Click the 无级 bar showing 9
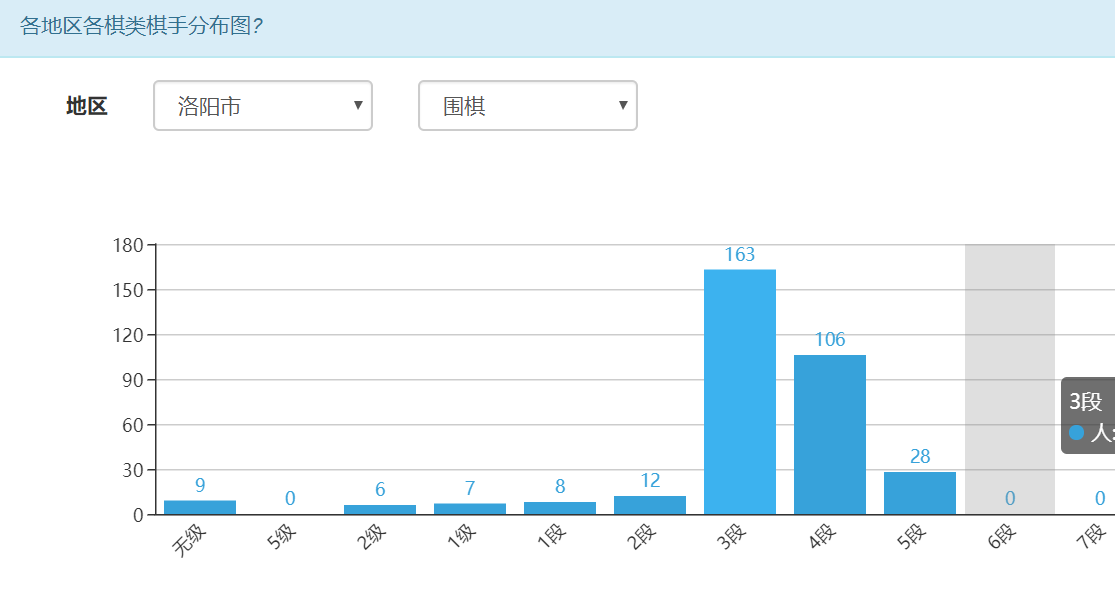1115x601 pixels. pos(200,507)
